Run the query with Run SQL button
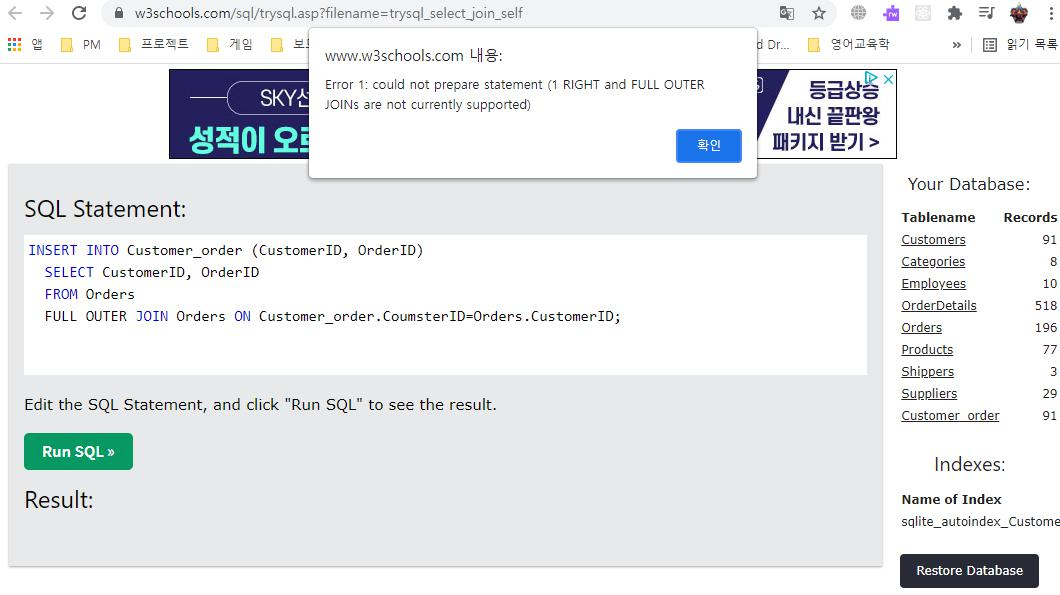The width and height of the screenshot is (1060, 595). tap(78, 452)
